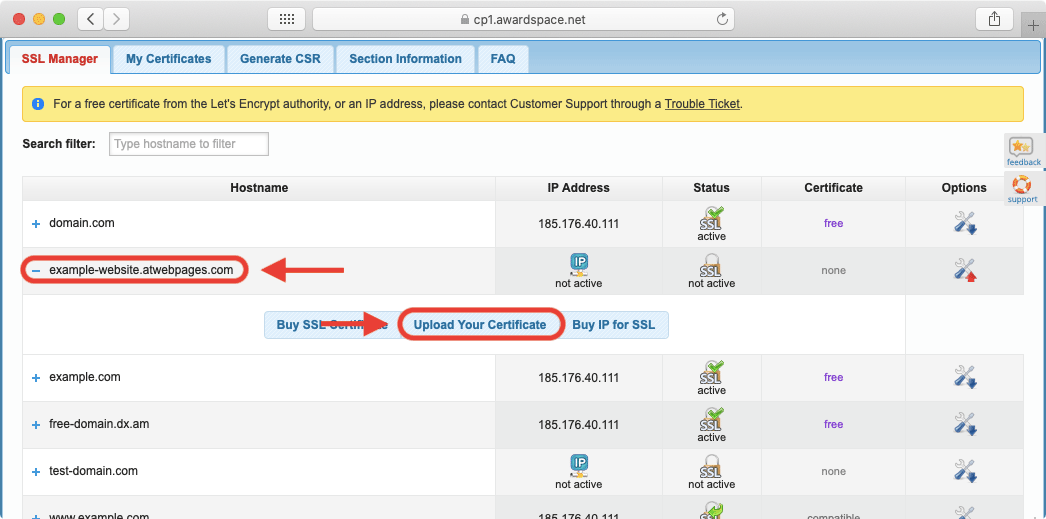Screen dimensions: 1046x519
Task: Click IP not active icon for test-domain.com
Action: point(580,465)
